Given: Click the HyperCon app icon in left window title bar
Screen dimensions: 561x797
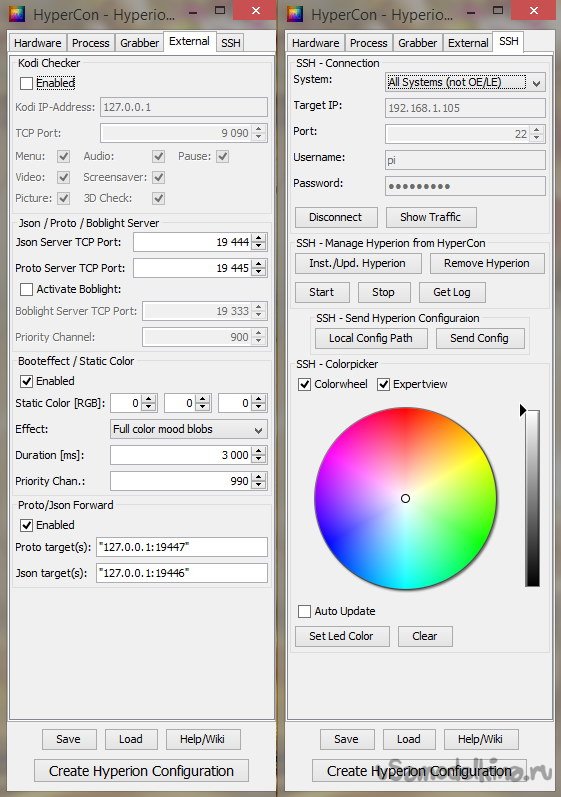Looking at the screenshot, I should (17, 14).
